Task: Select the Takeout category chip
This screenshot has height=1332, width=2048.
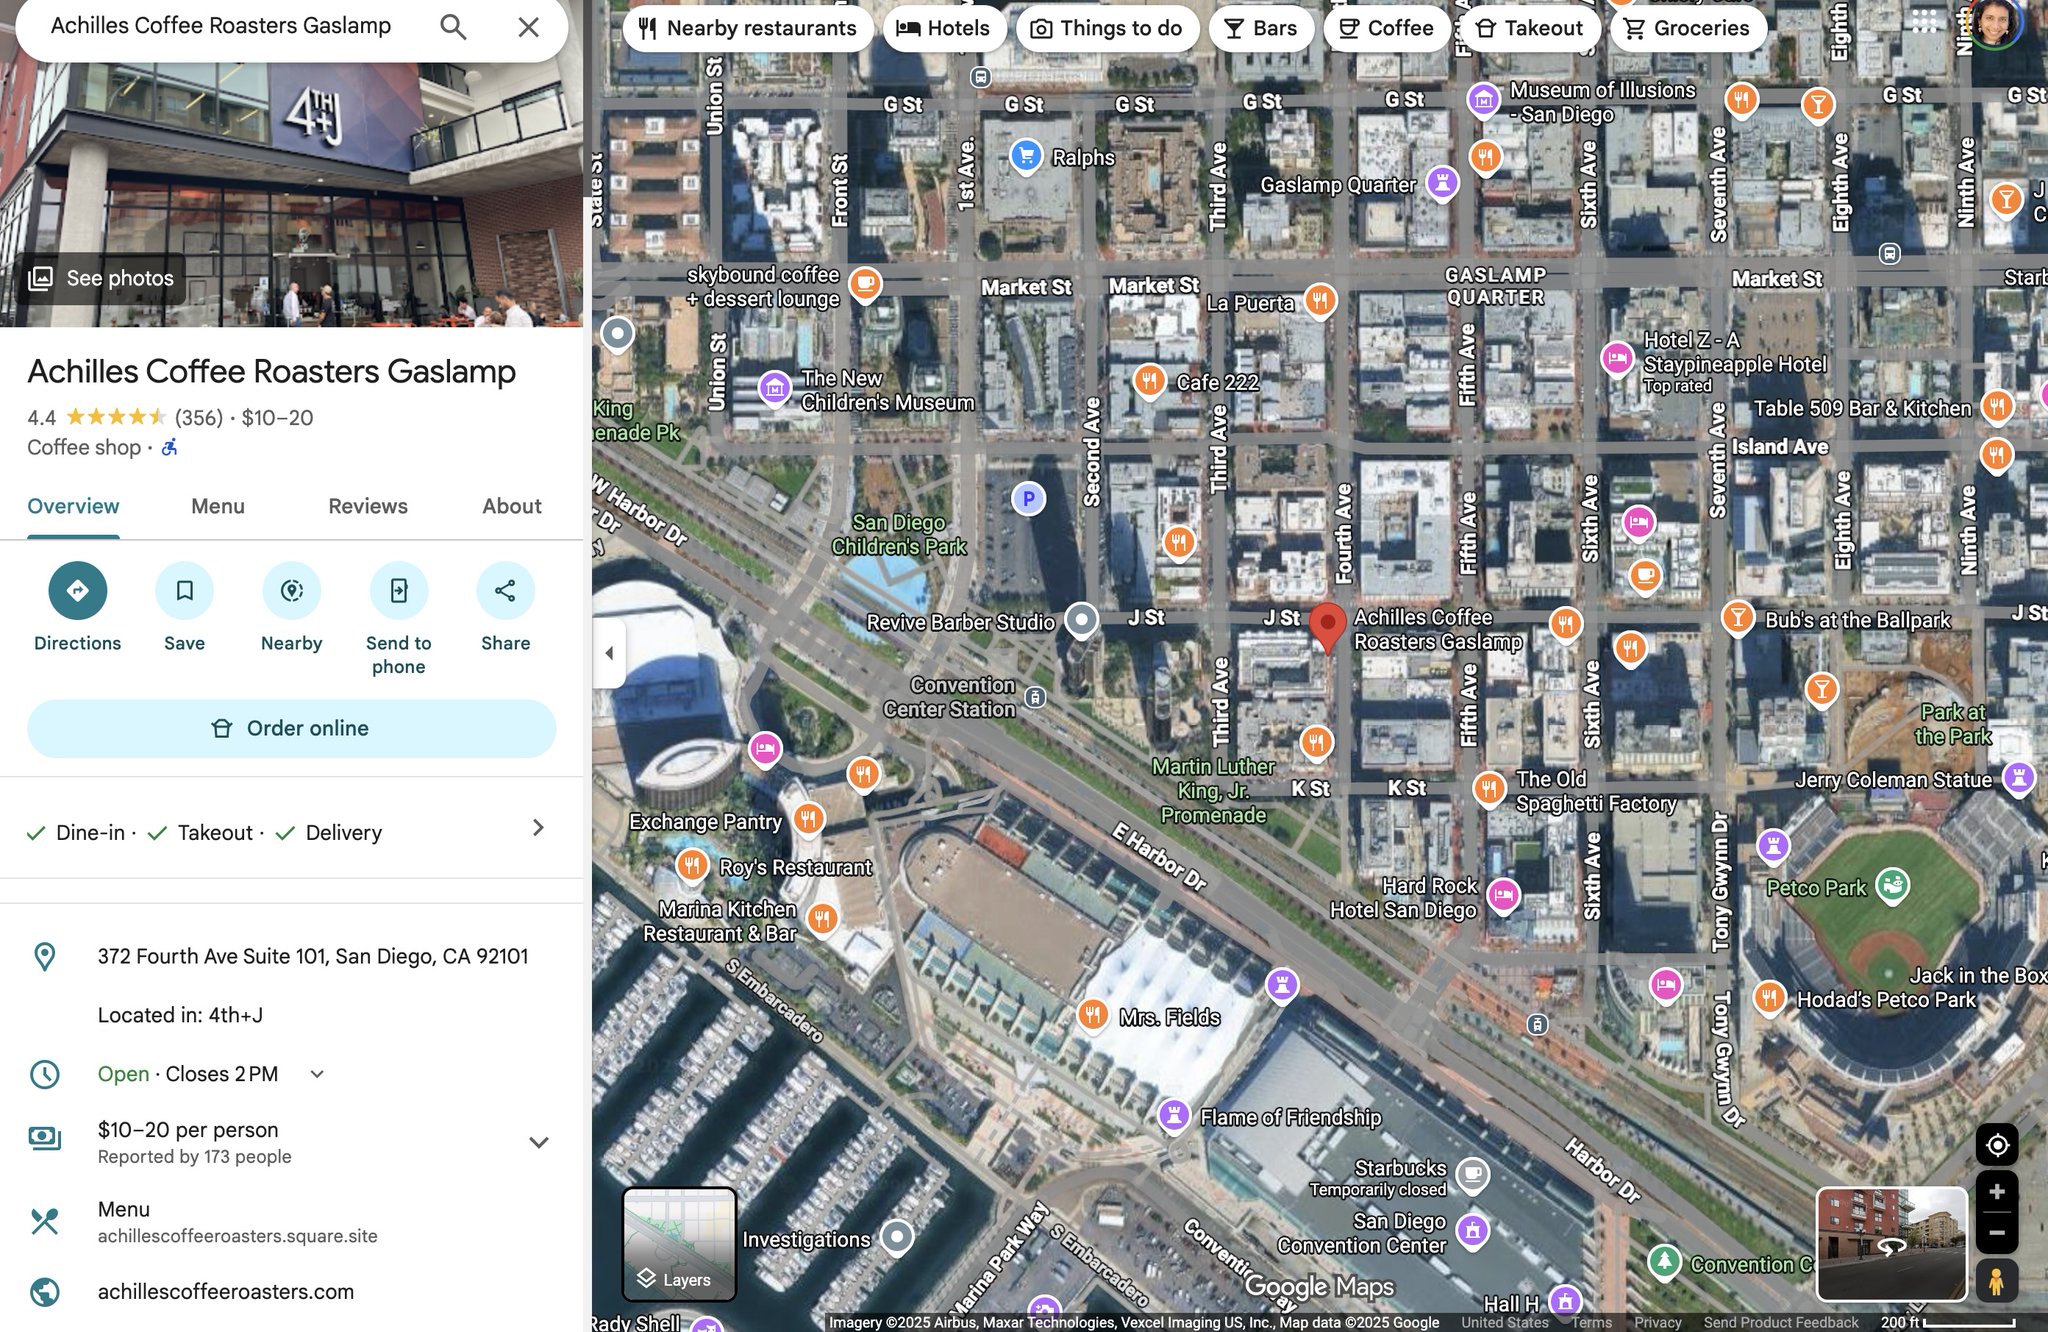Action: (1529, 28)
